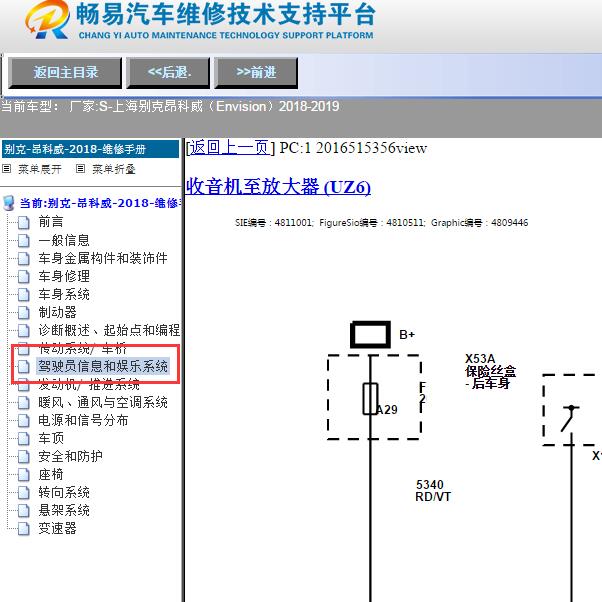
Task: Open the 变速器 tree item
Action: (x=57, y=529)
